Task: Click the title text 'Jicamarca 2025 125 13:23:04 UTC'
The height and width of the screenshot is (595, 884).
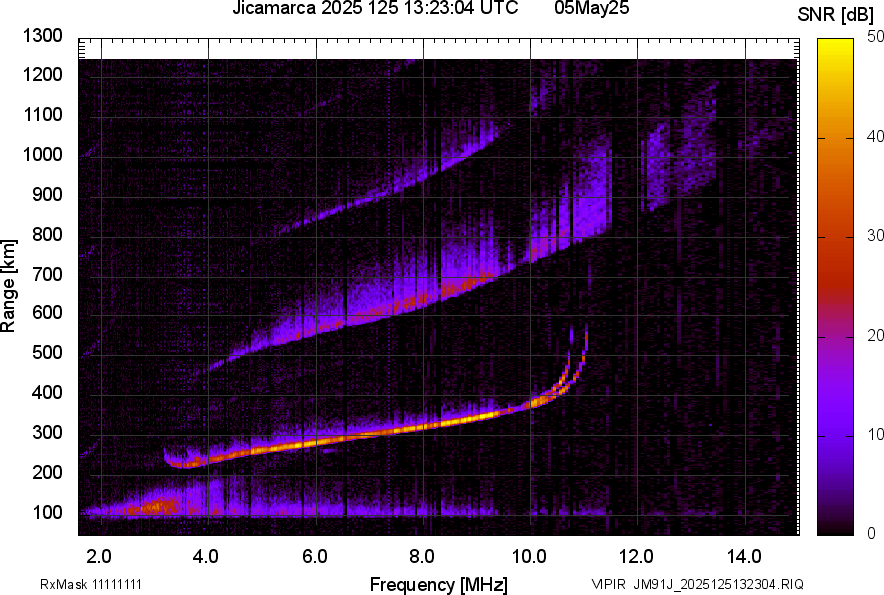Action: pyautogui.click(x=375, y=8)
